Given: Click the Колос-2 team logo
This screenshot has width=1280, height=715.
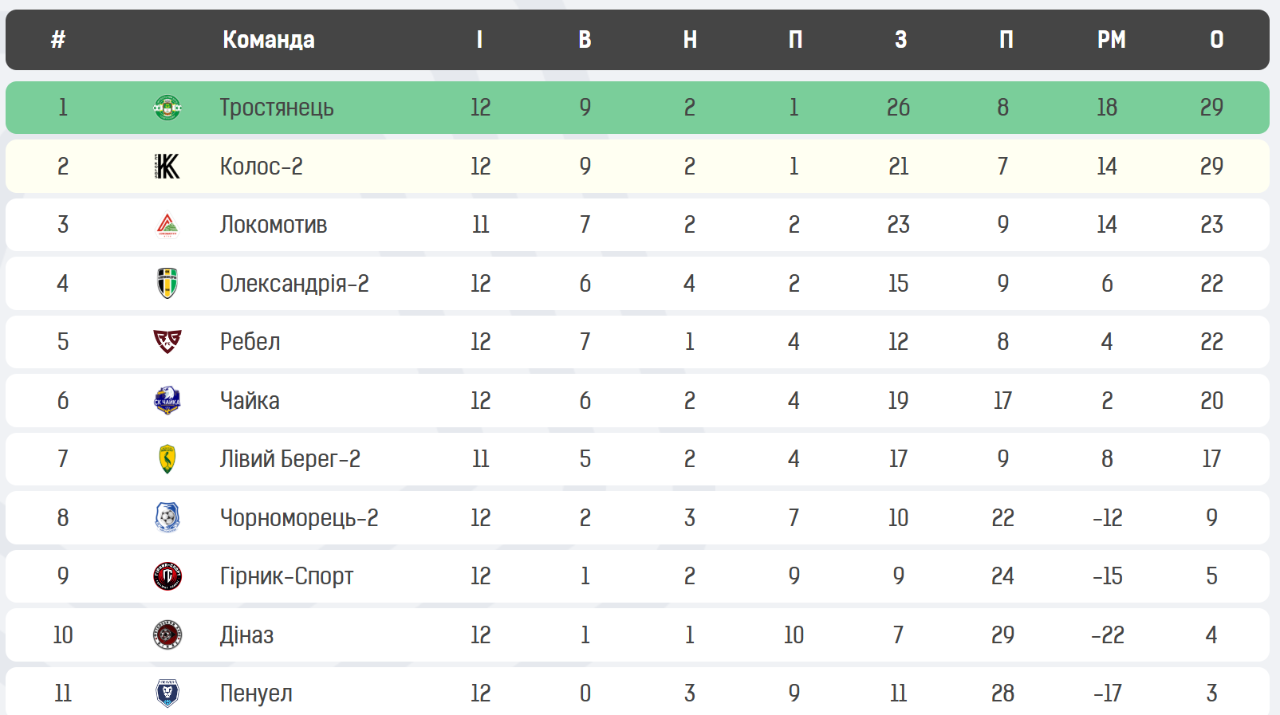Looking at the screenshot, I should coord(167,166).
